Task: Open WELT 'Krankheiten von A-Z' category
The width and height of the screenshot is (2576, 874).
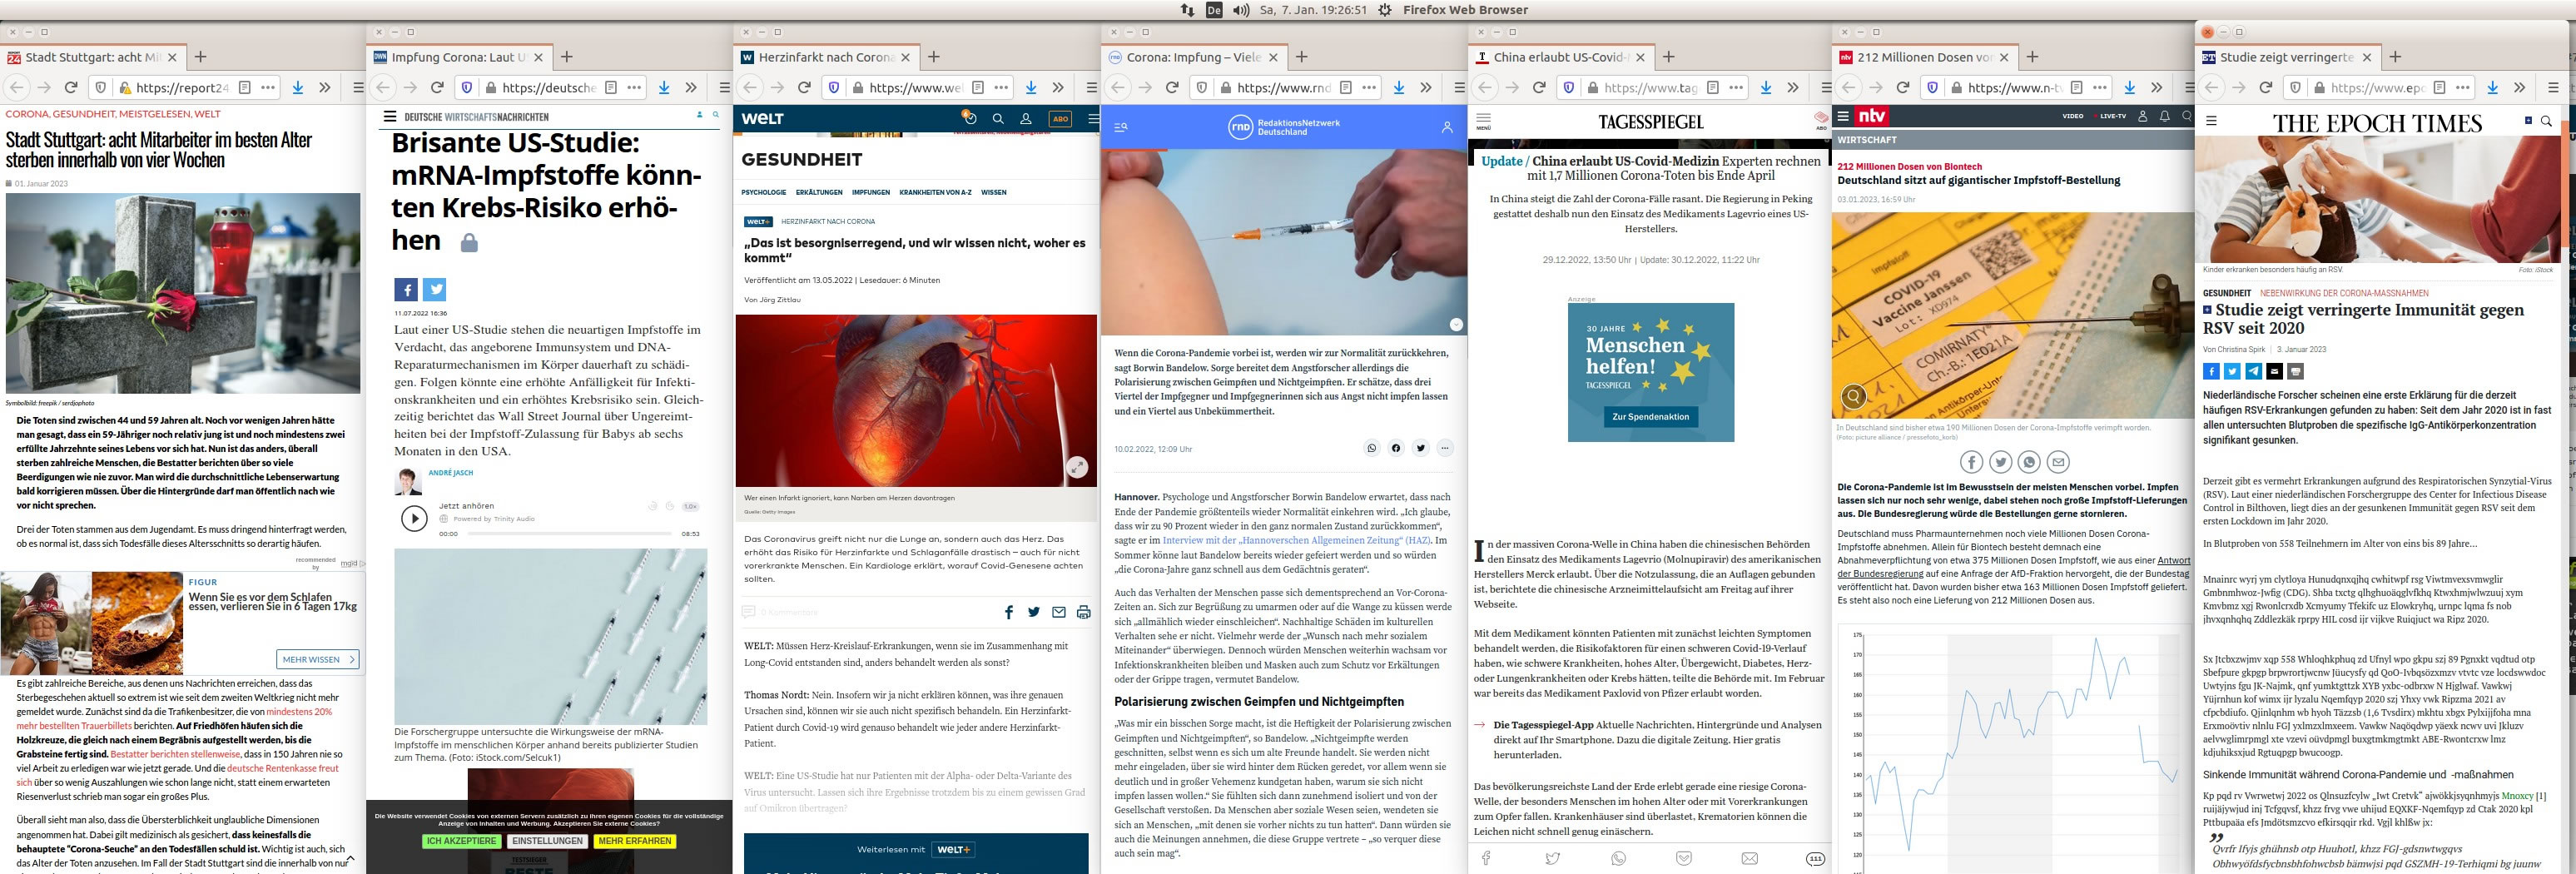Action: pos(935,192)
